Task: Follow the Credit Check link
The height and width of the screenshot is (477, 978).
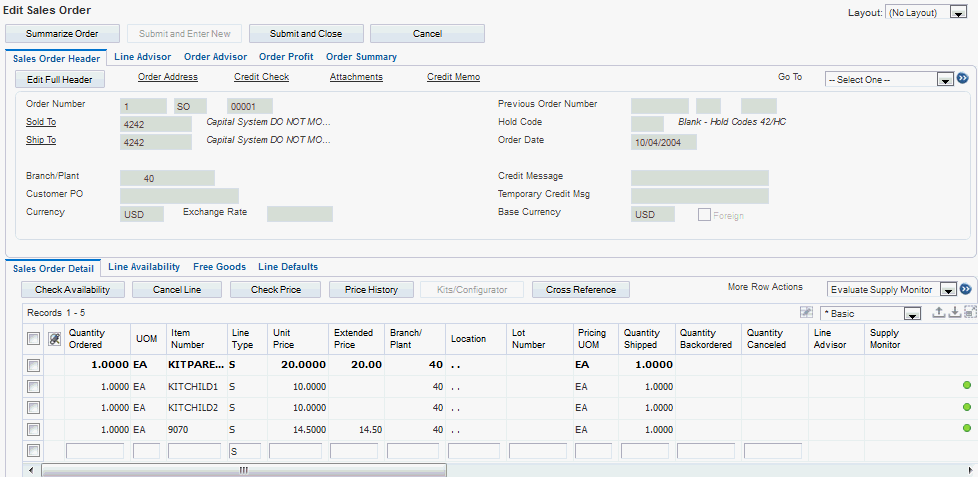Action: (x=261, y=77)
